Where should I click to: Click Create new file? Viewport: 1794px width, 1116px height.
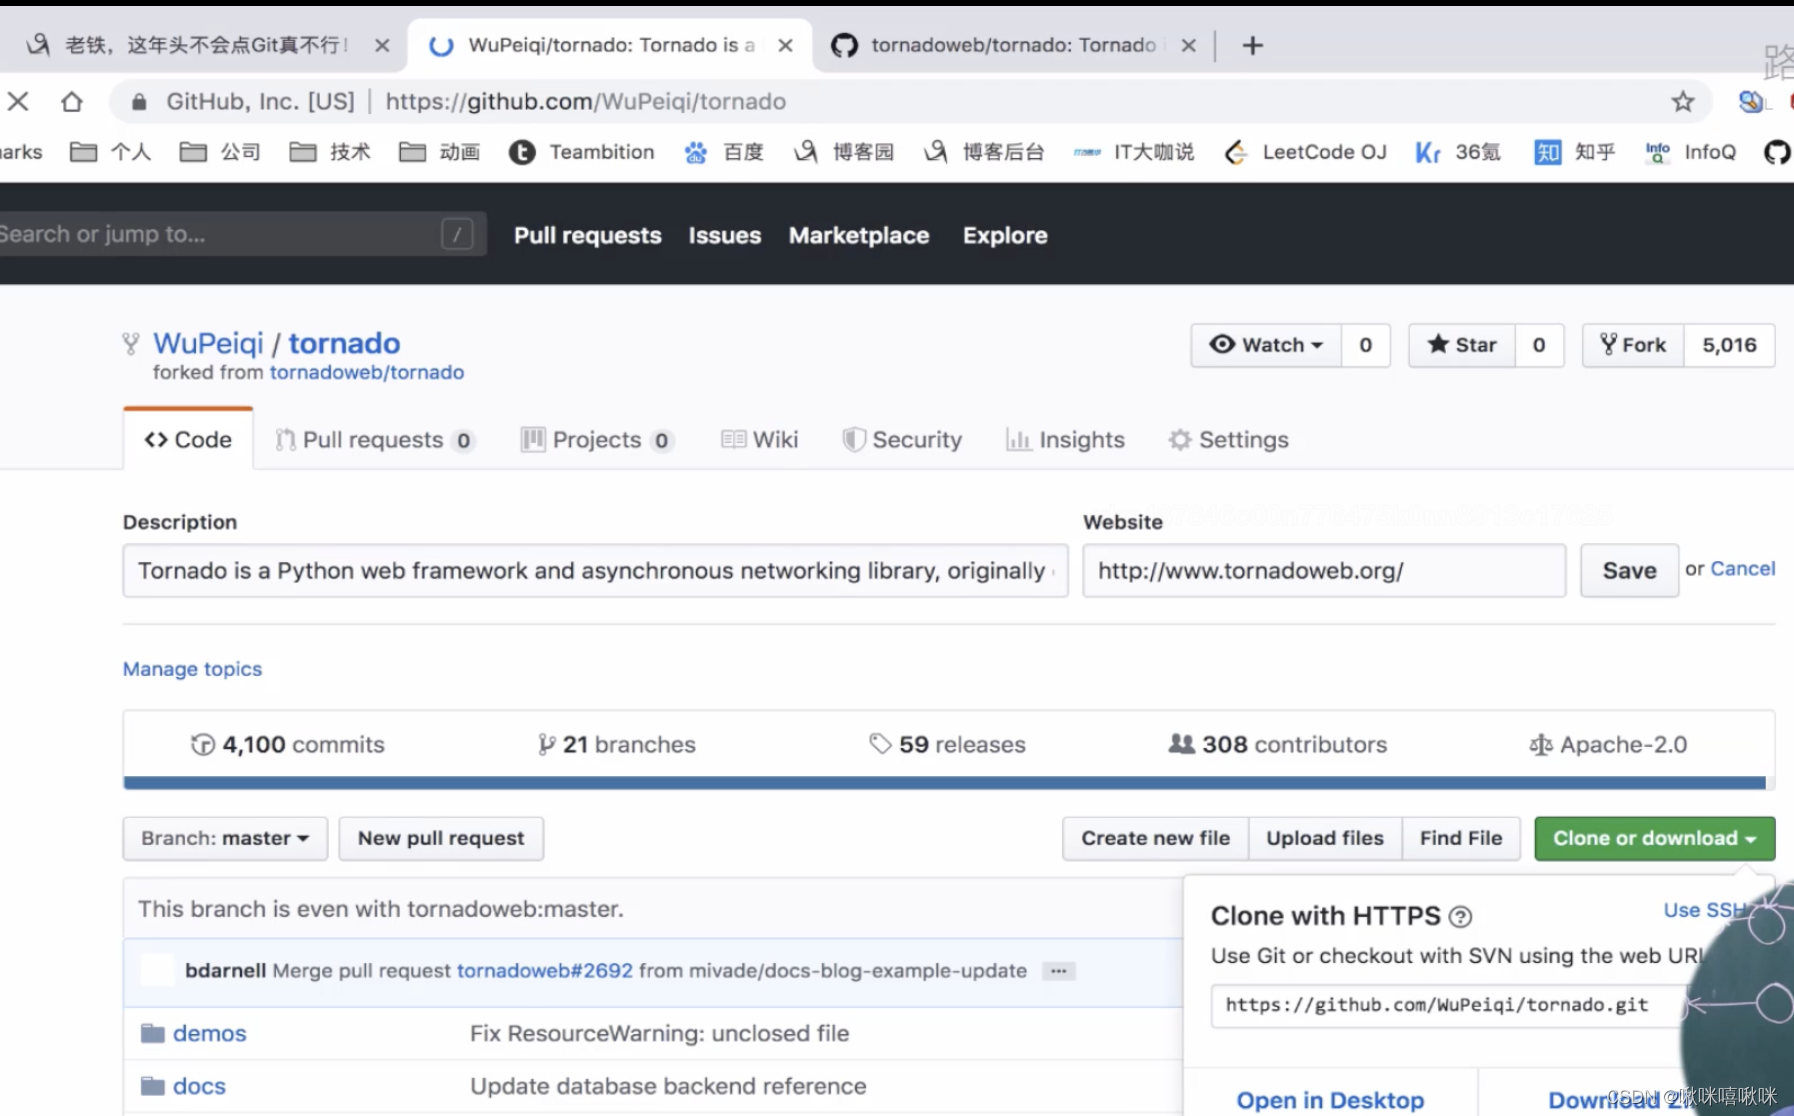1155,839
